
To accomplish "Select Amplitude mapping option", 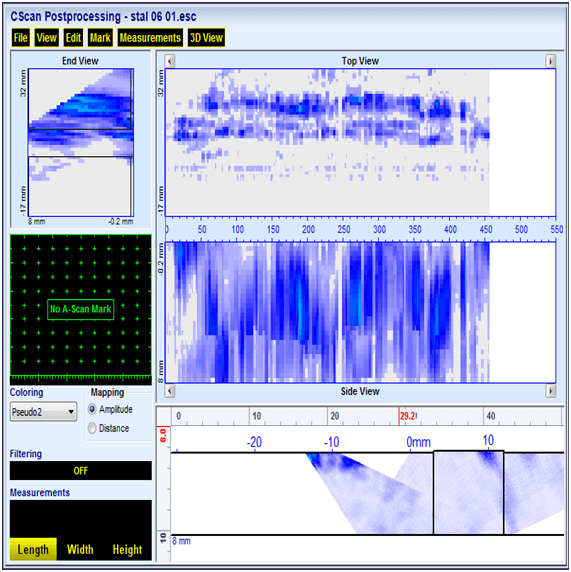I will pos(111,409).
